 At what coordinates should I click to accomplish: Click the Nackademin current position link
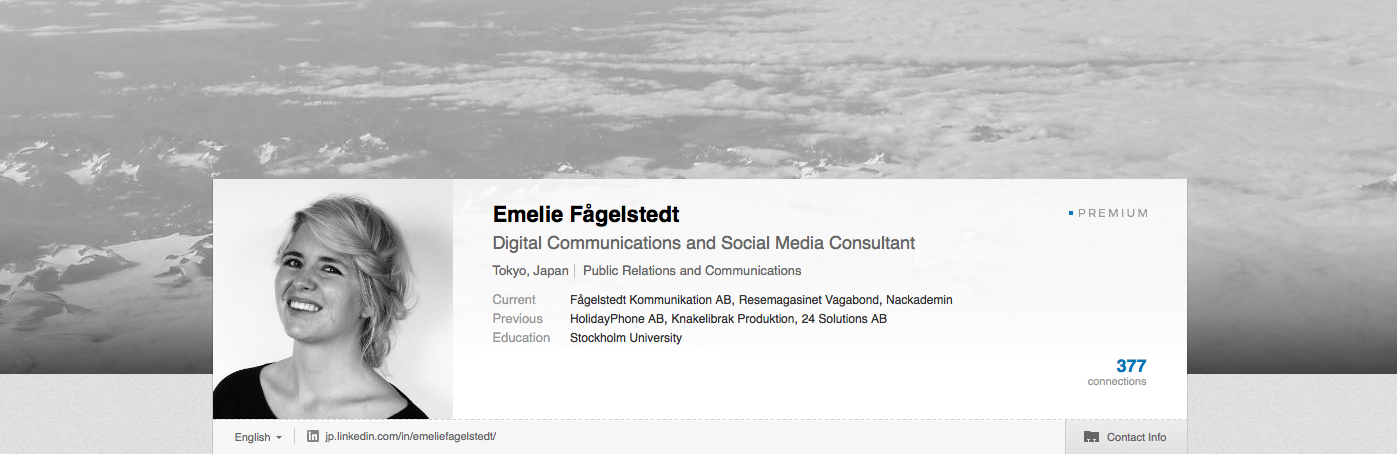[x=919, y=300]
